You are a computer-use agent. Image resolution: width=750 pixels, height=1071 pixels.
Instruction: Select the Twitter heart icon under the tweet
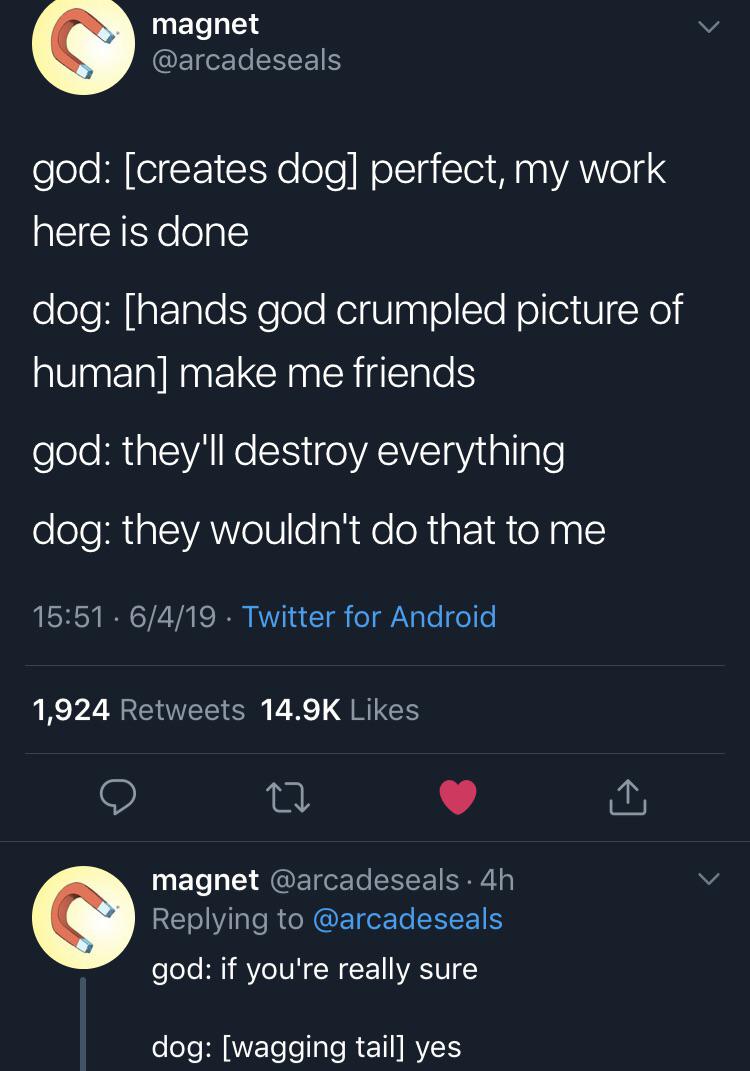click(x=457, y=797)
